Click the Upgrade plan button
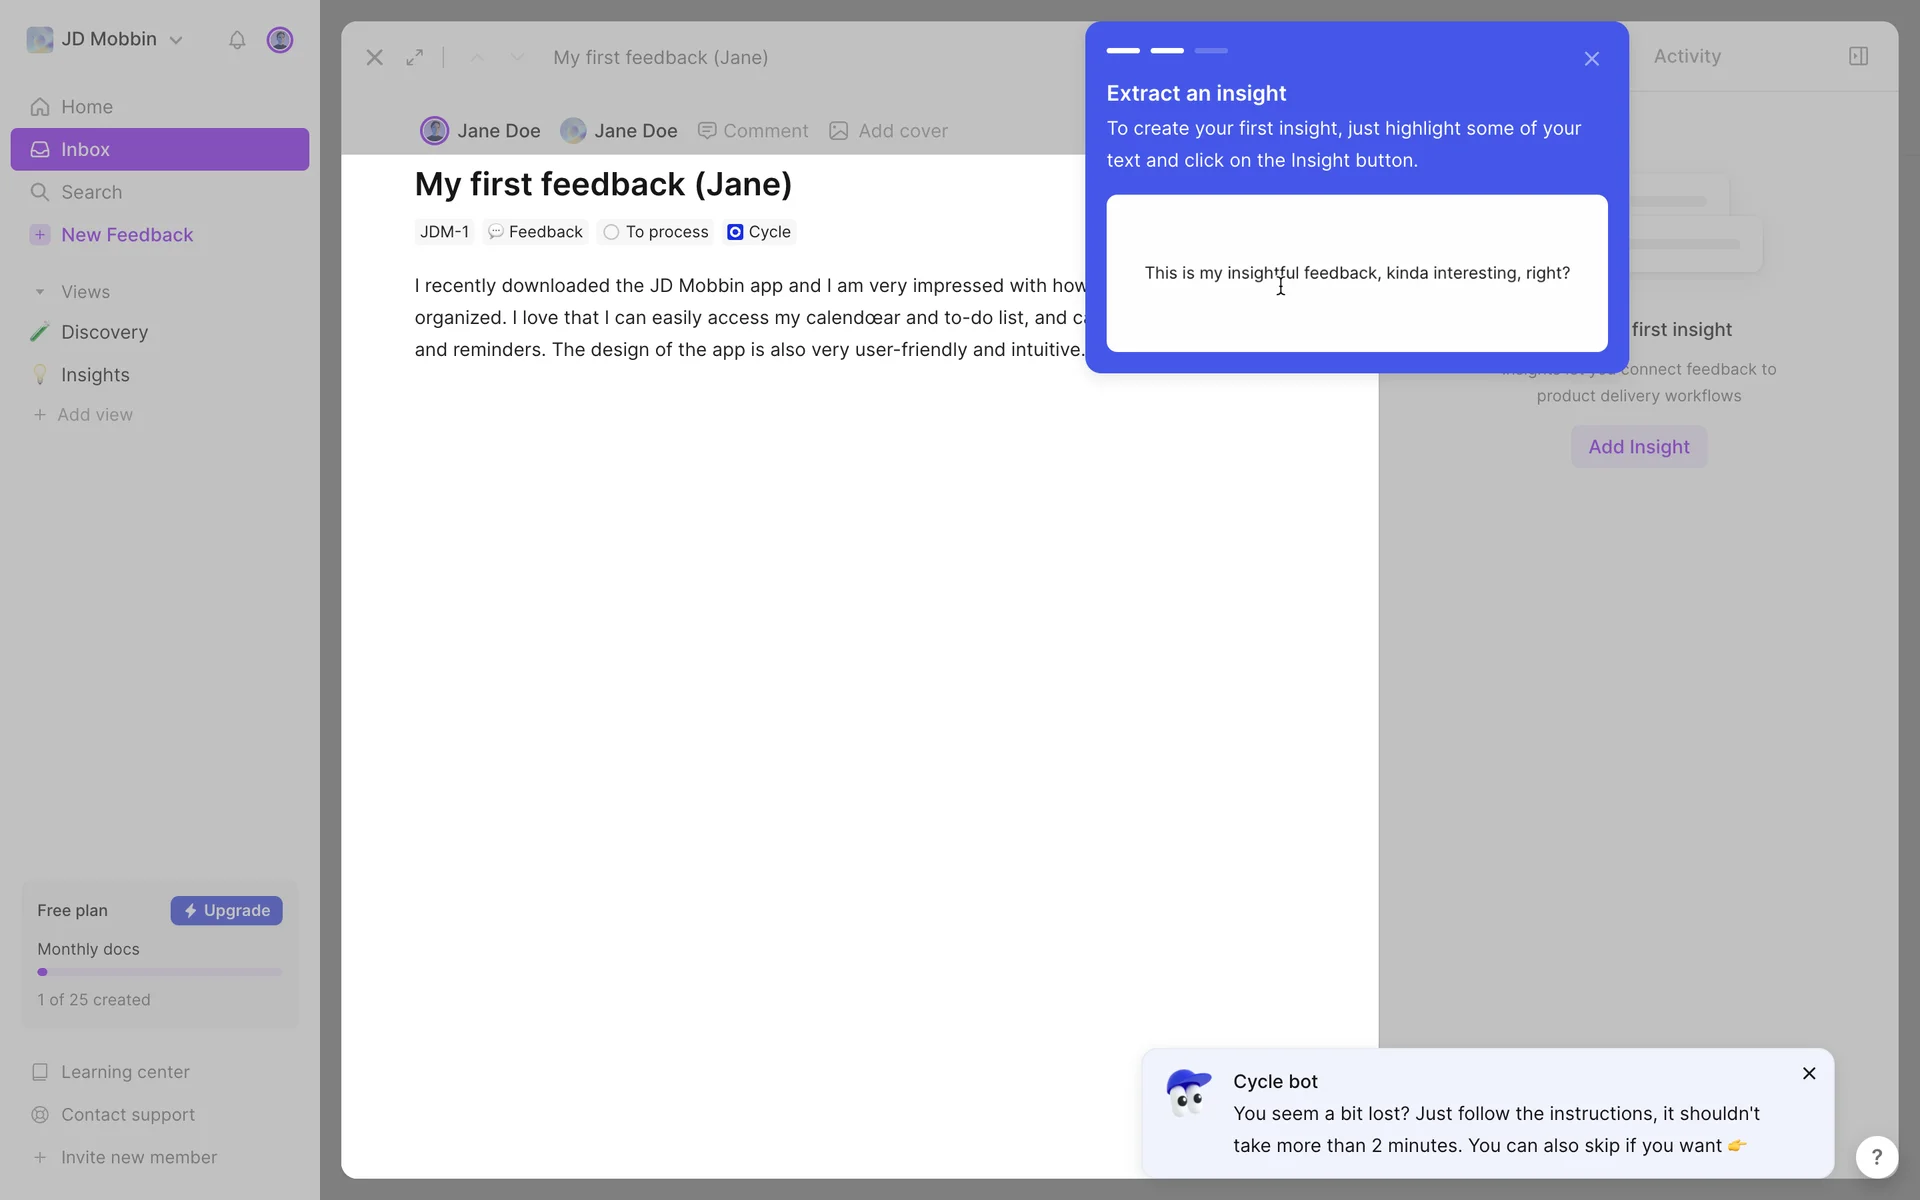 227,911
